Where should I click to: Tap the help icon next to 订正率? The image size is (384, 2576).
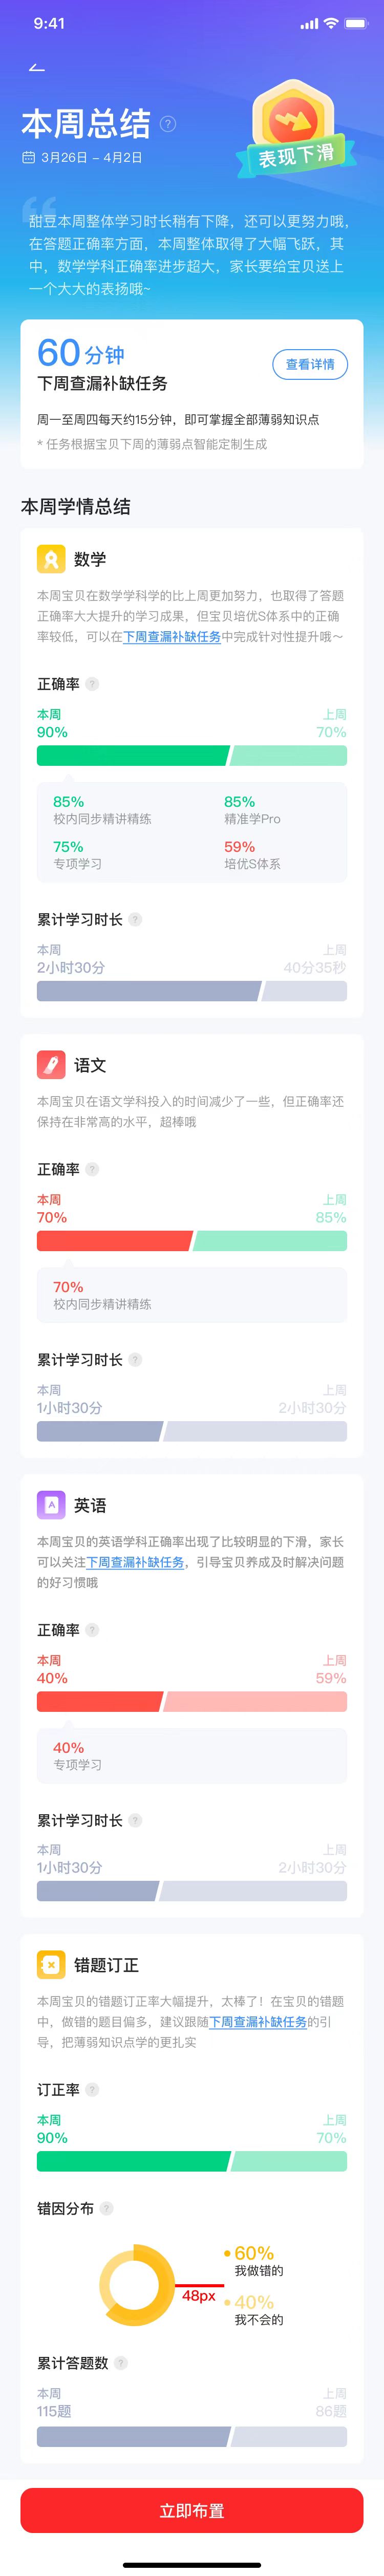[x=92, y=2089]
